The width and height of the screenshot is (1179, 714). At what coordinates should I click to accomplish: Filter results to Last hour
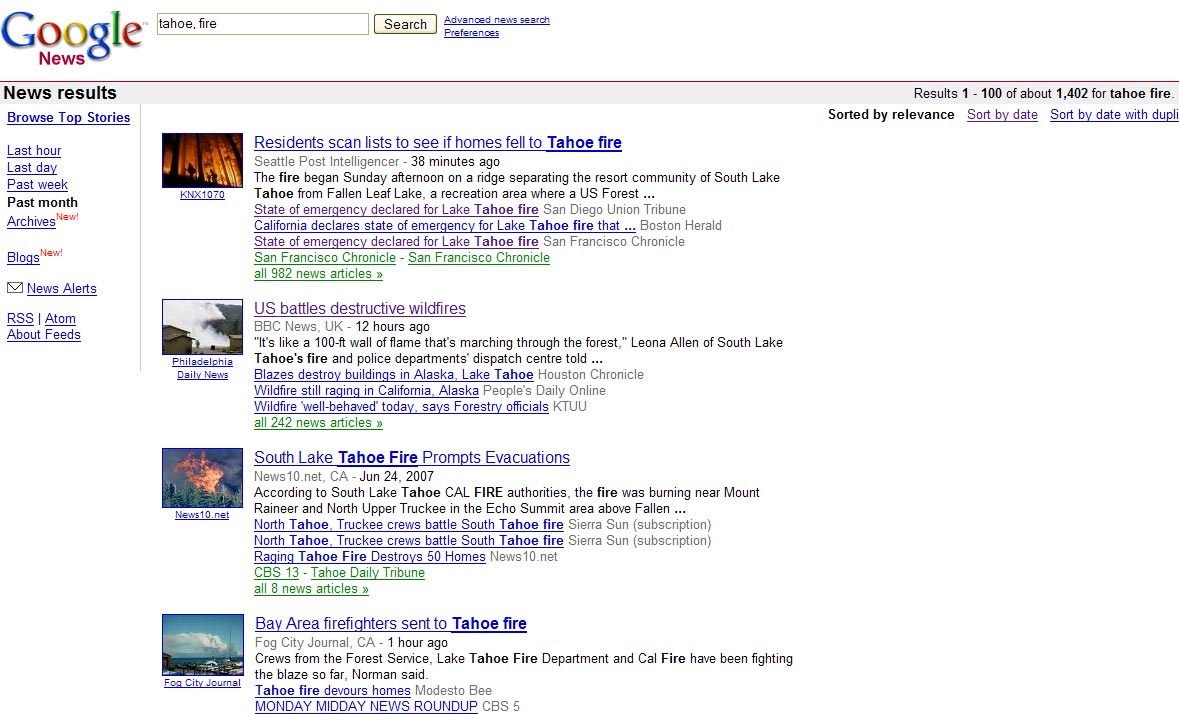[x=34, y=150]
